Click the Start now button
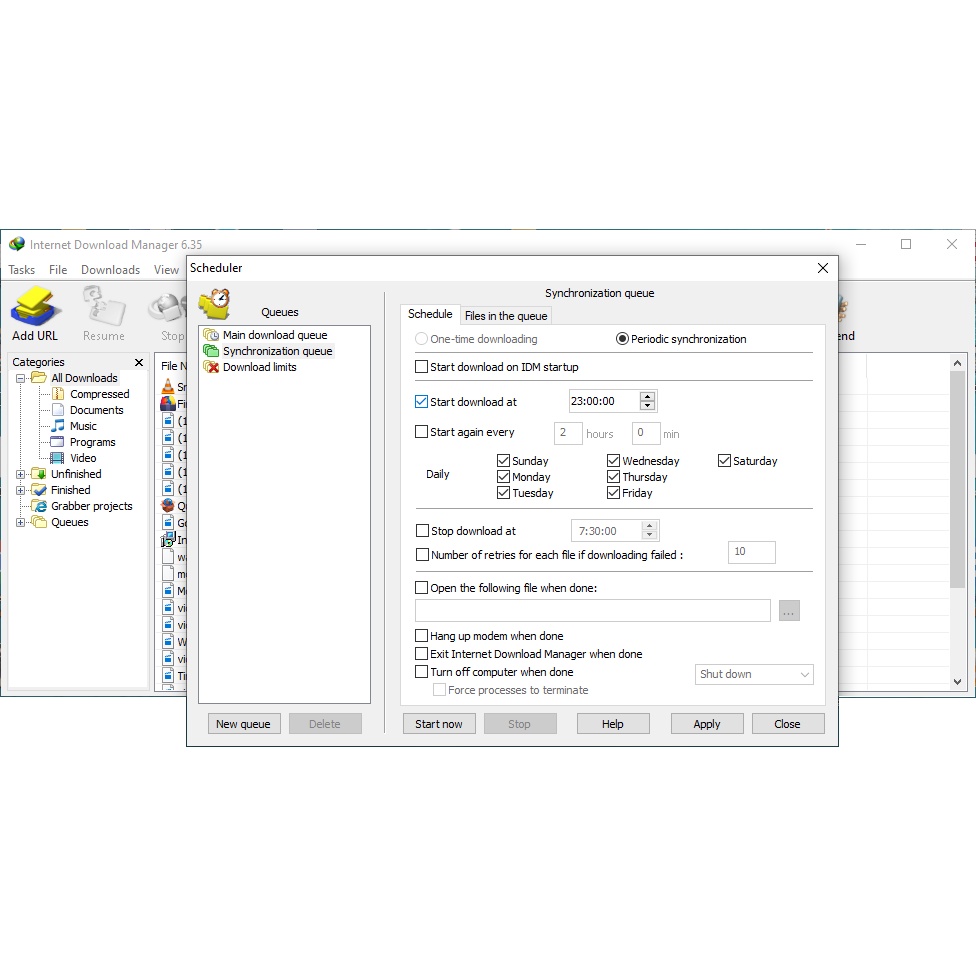 pyautogui.click(x=439, y=724)
